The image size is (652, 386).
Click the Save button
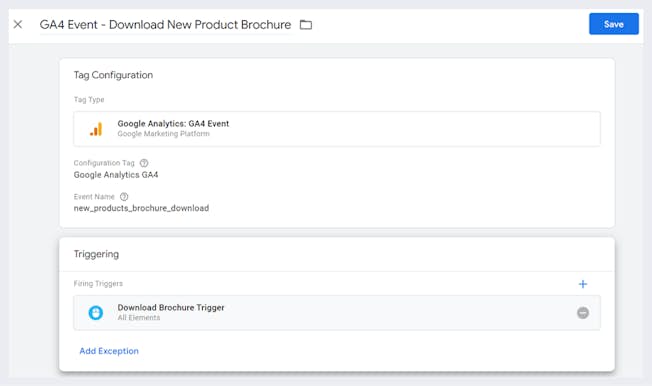(x=614, y=24)
